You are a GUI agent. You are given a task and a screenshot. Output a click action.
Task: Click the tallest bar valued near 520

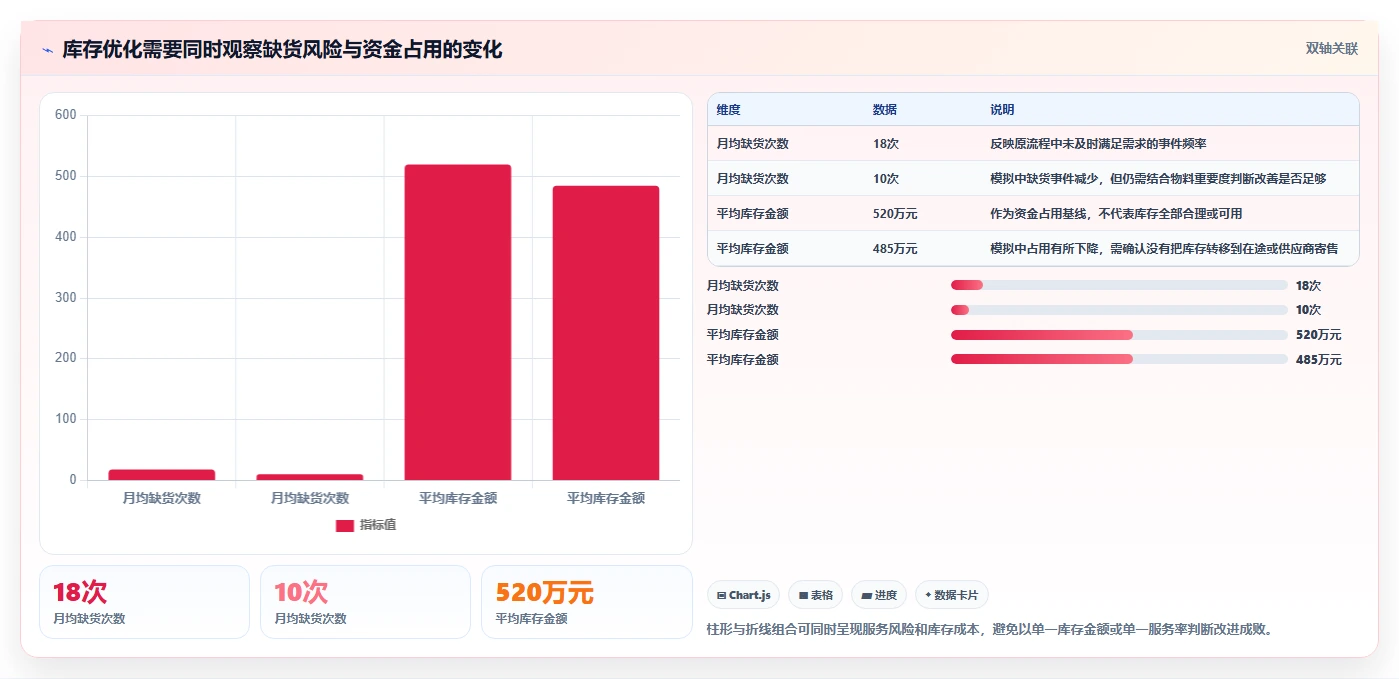[x=458, y=322]
